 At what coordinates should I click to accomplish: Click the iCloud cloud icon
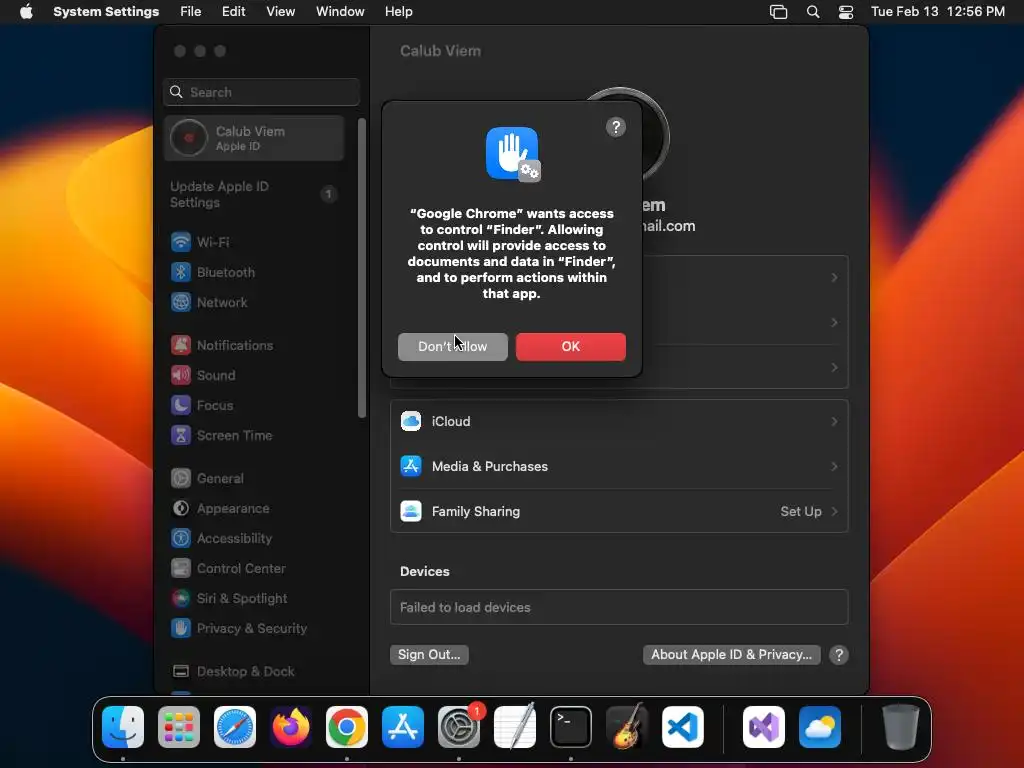pyautogui.click(x=411, y=421)
